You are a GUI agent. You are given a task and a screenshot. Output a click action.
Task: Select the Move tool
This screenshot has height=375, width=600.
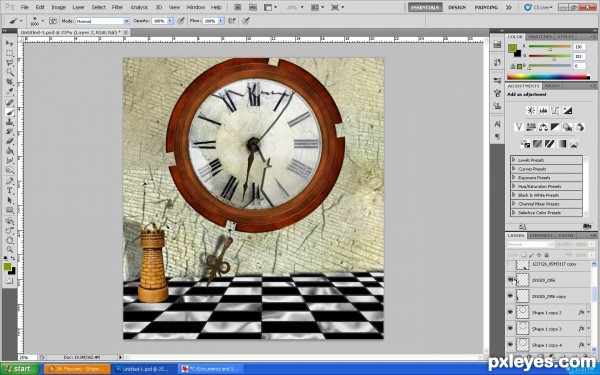(x=9, y=44)
